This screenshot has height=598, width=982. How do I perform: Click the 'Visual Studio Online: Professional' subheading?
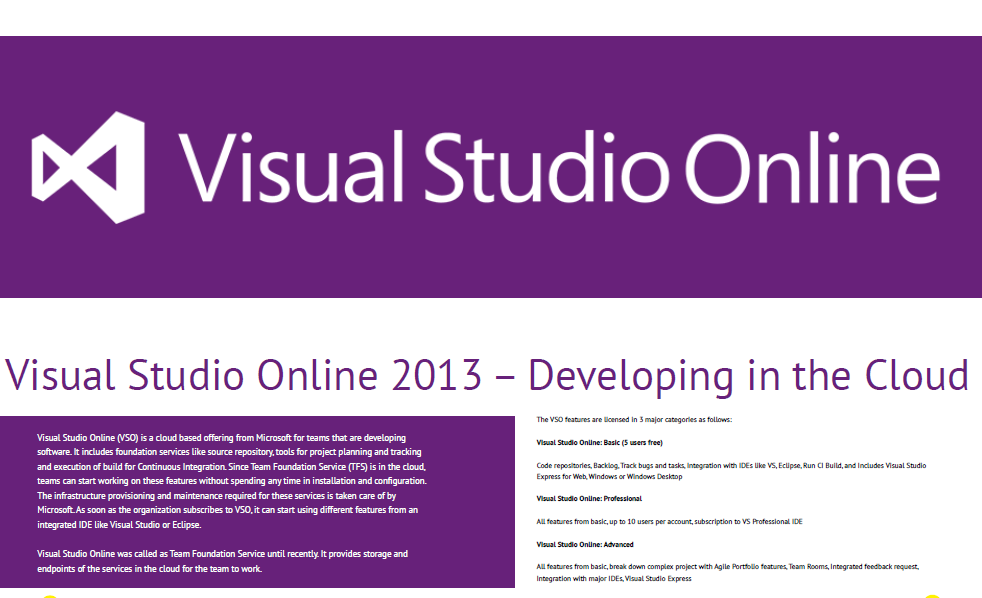(589, 499)
